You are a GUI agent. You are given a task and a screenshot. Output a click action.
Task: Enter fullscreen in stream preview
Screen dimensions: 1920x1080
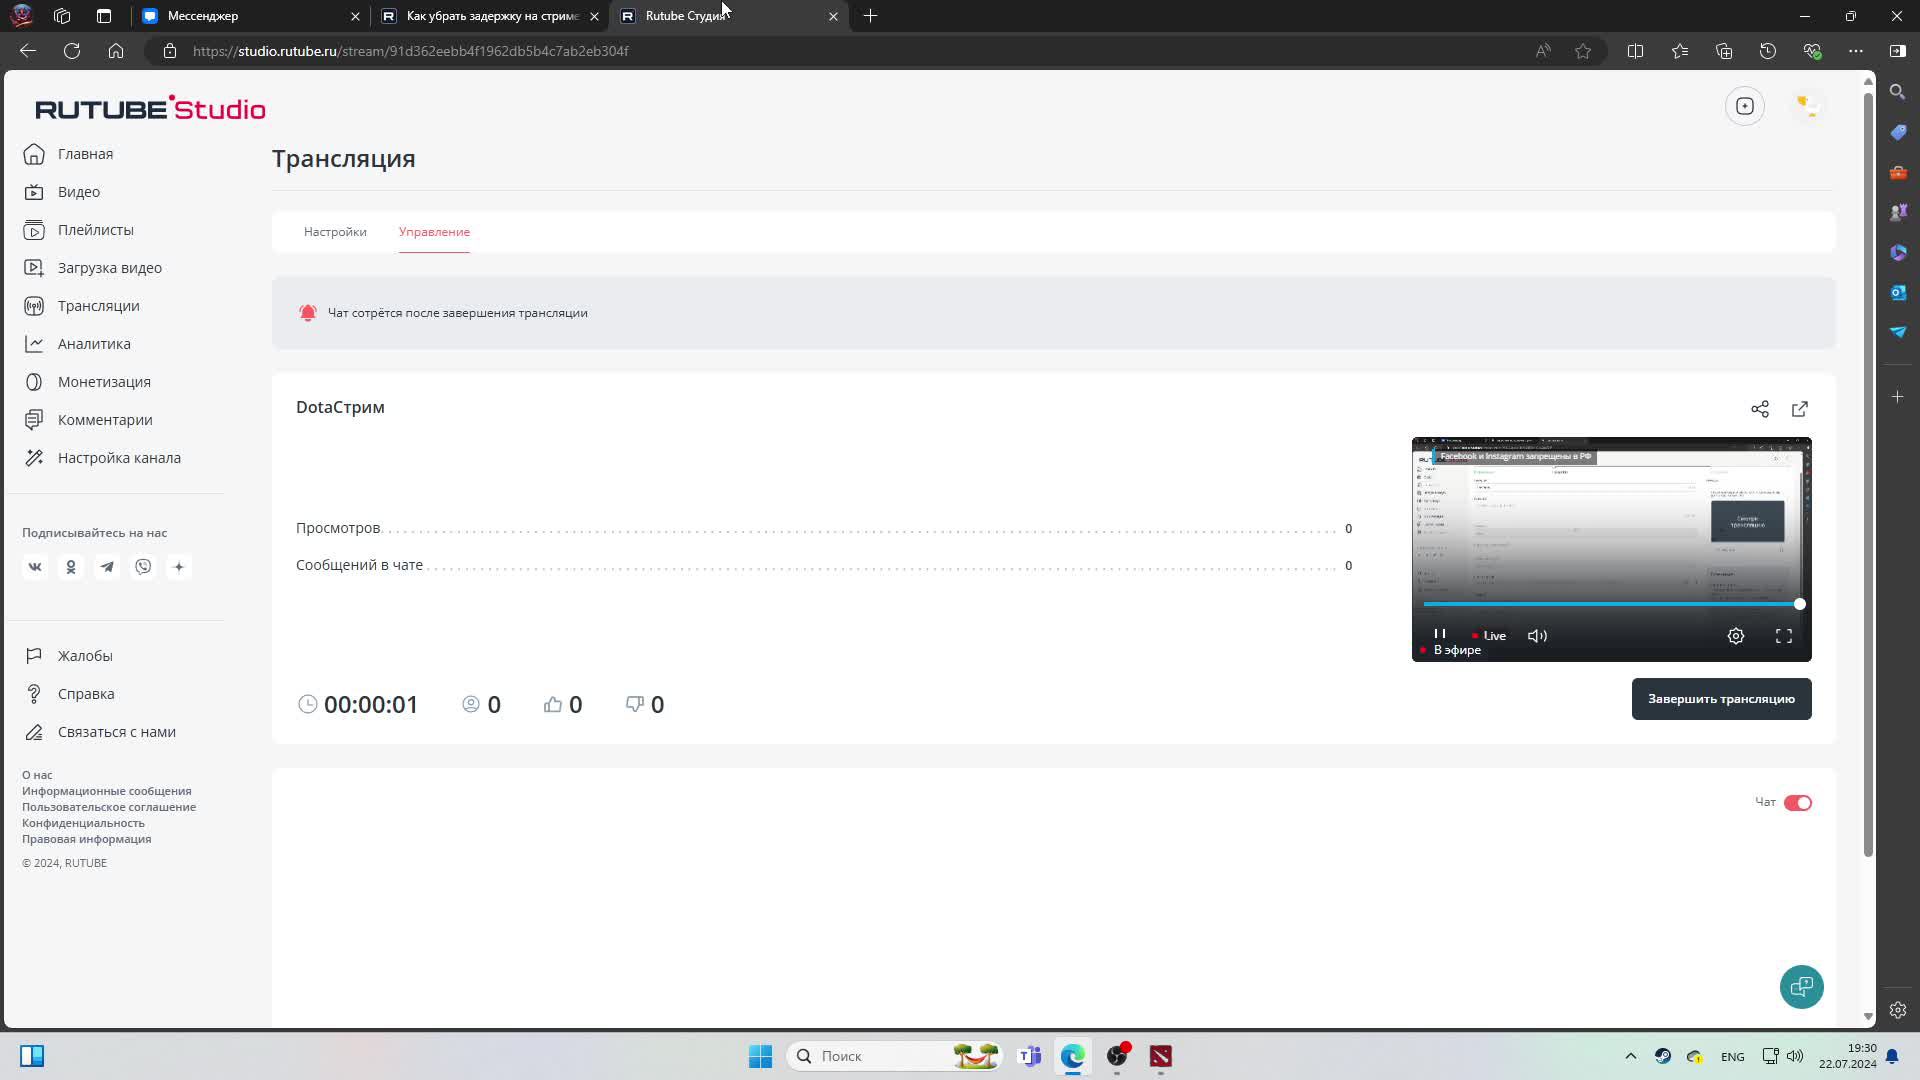(x=1783, y=636)
